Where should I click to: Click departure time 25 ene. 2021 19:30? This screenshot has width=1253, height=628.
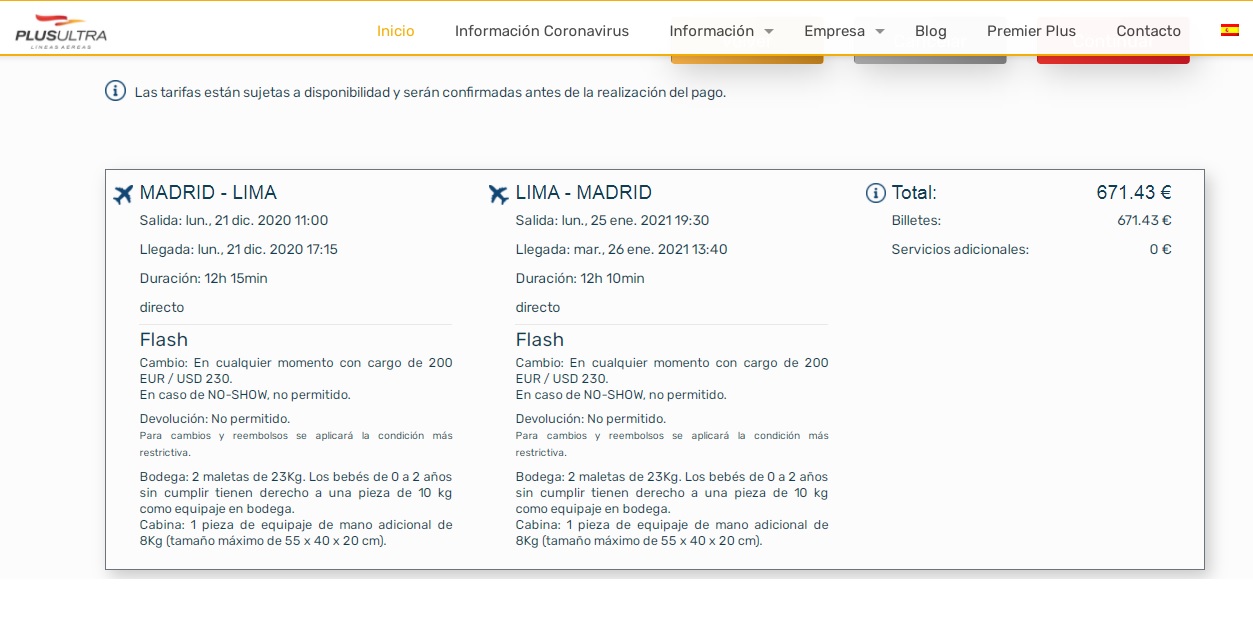(613, 221)
